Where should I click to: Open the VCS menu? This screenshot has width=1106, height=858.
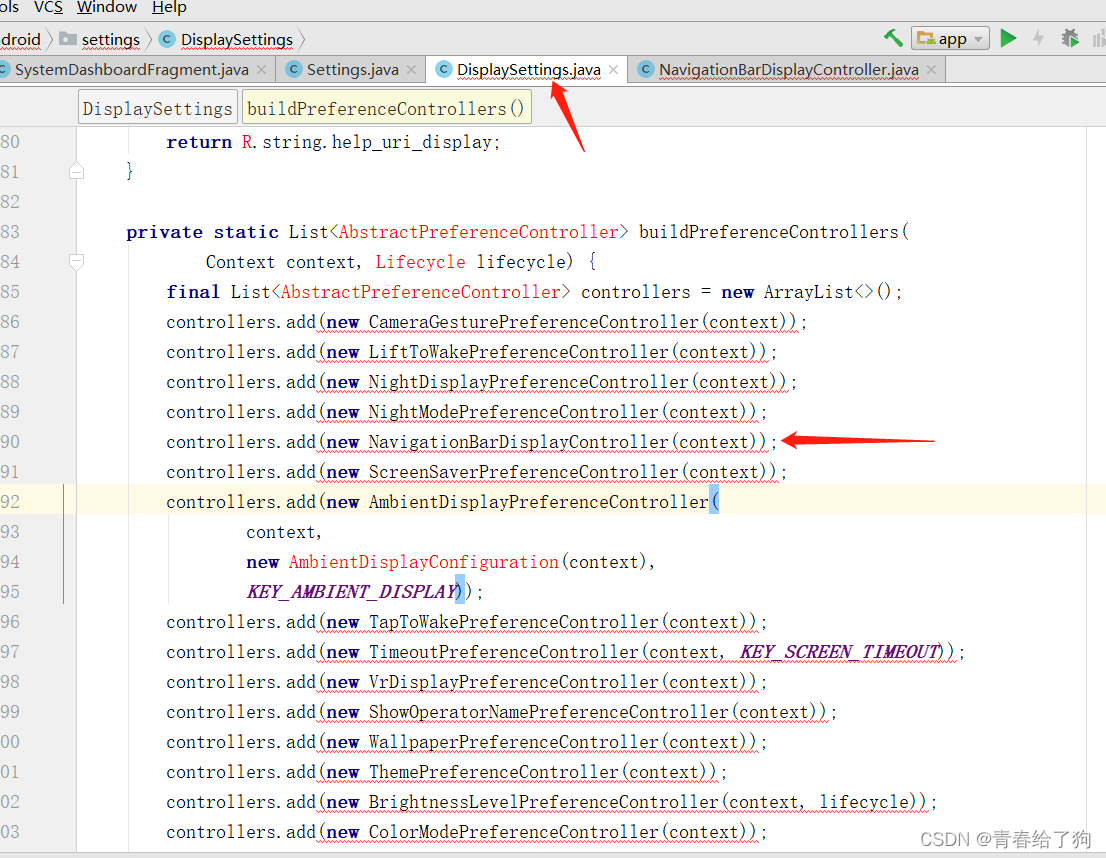(x=48, y=8)
